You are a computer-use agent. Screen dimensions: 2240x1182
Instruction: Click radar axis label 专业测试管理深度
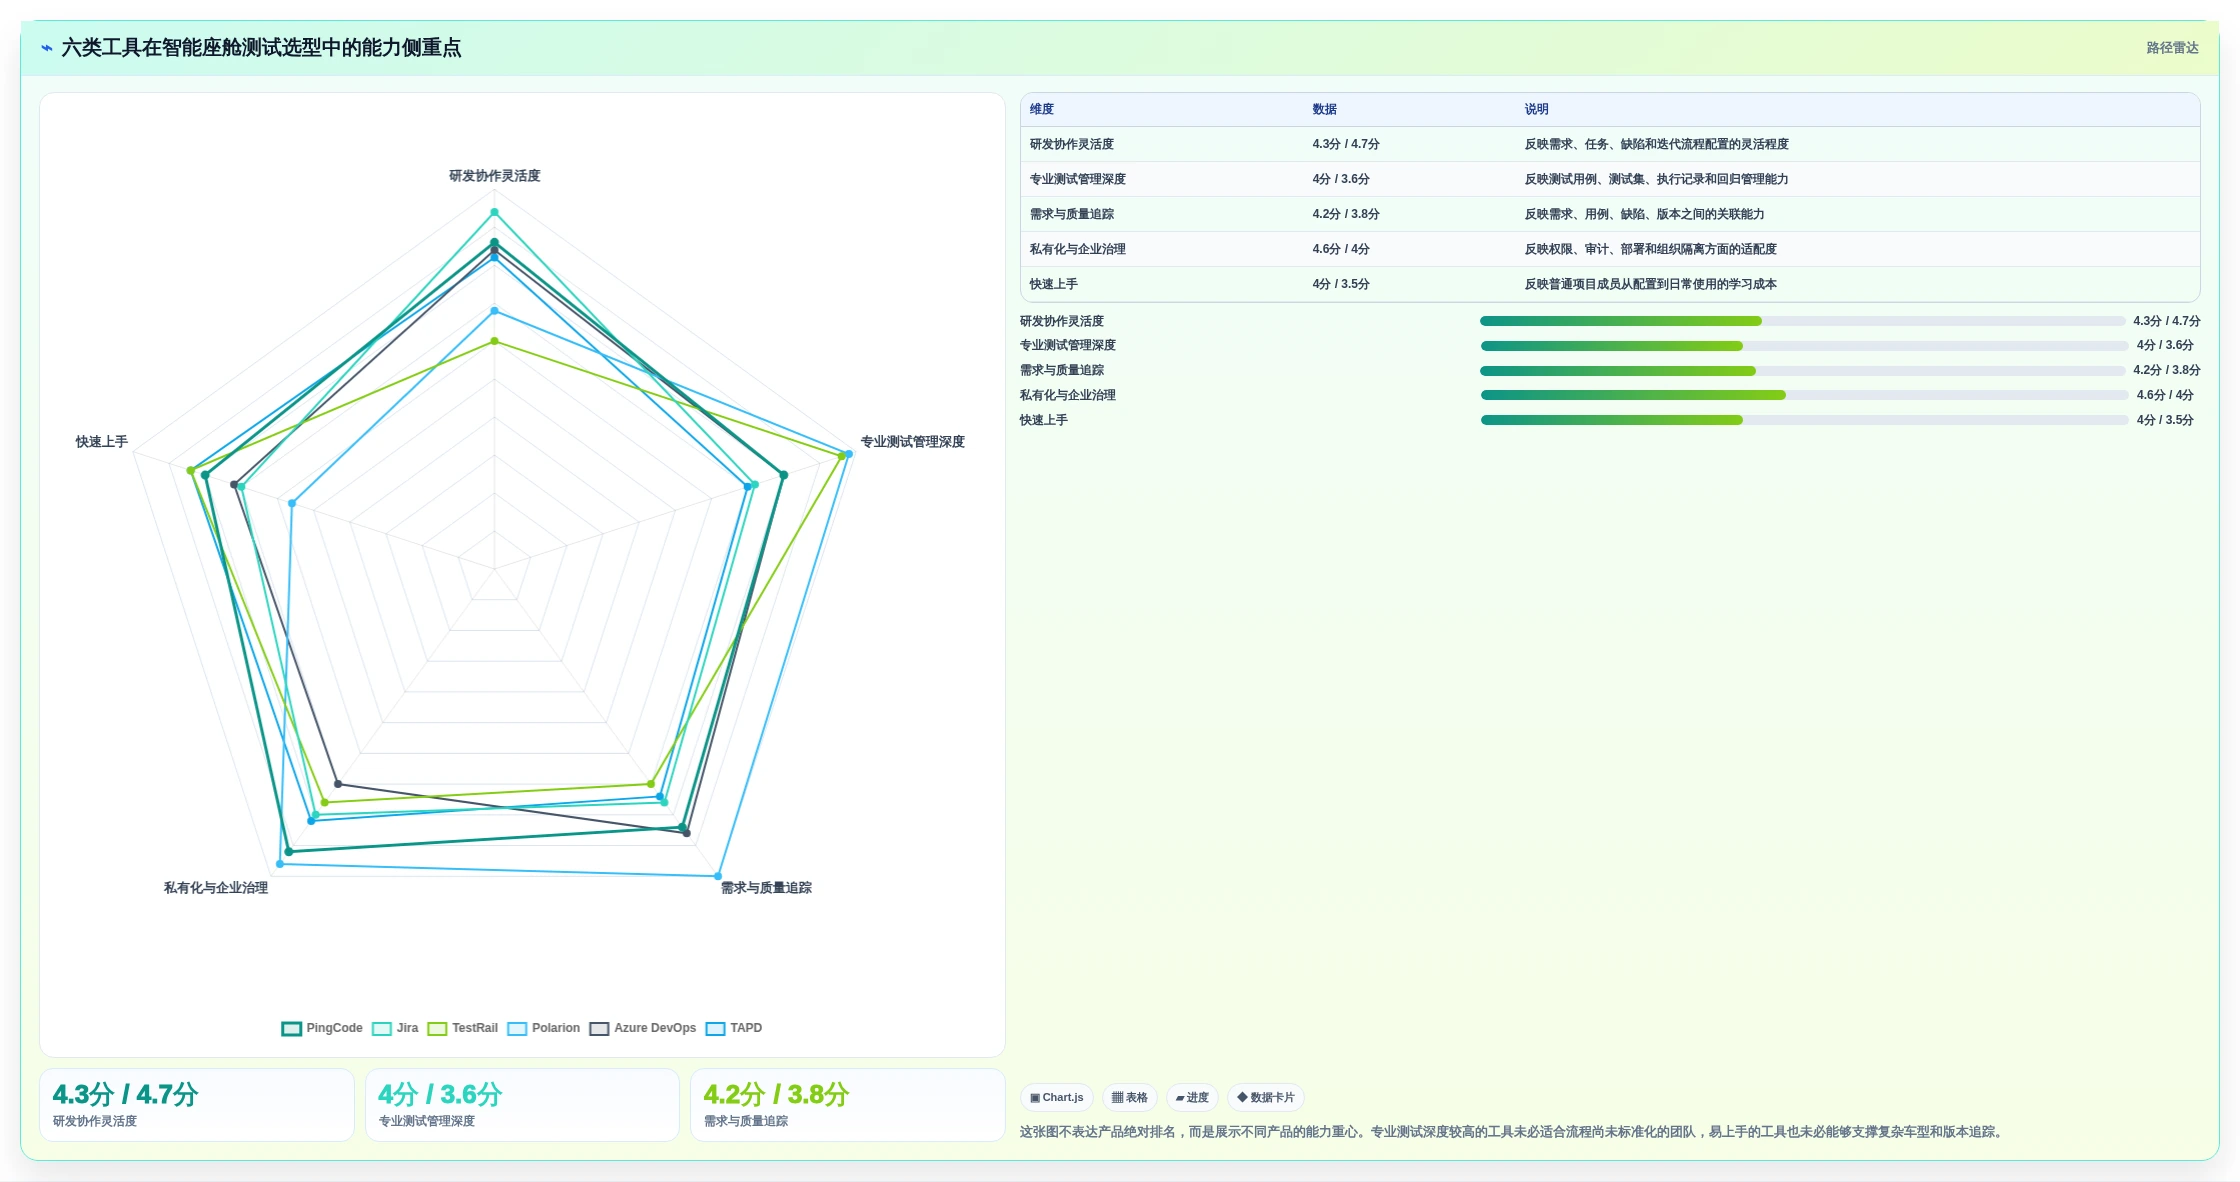coord(912,442)
